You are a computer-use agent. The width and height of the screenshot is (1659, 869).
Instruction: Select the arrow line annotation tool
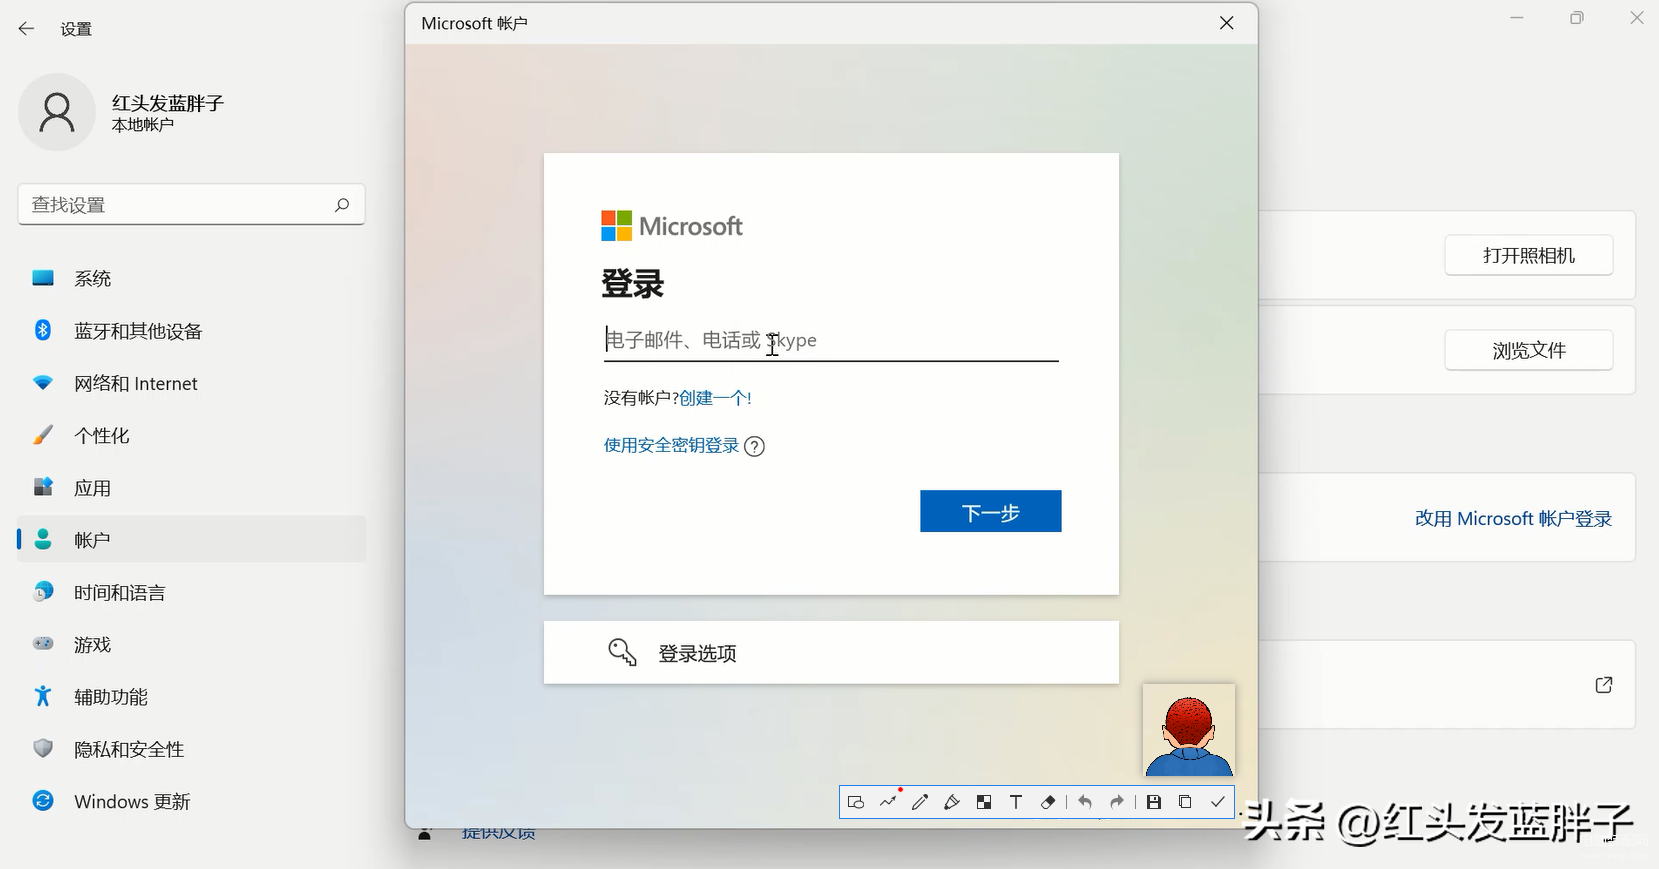click(888, 801)
